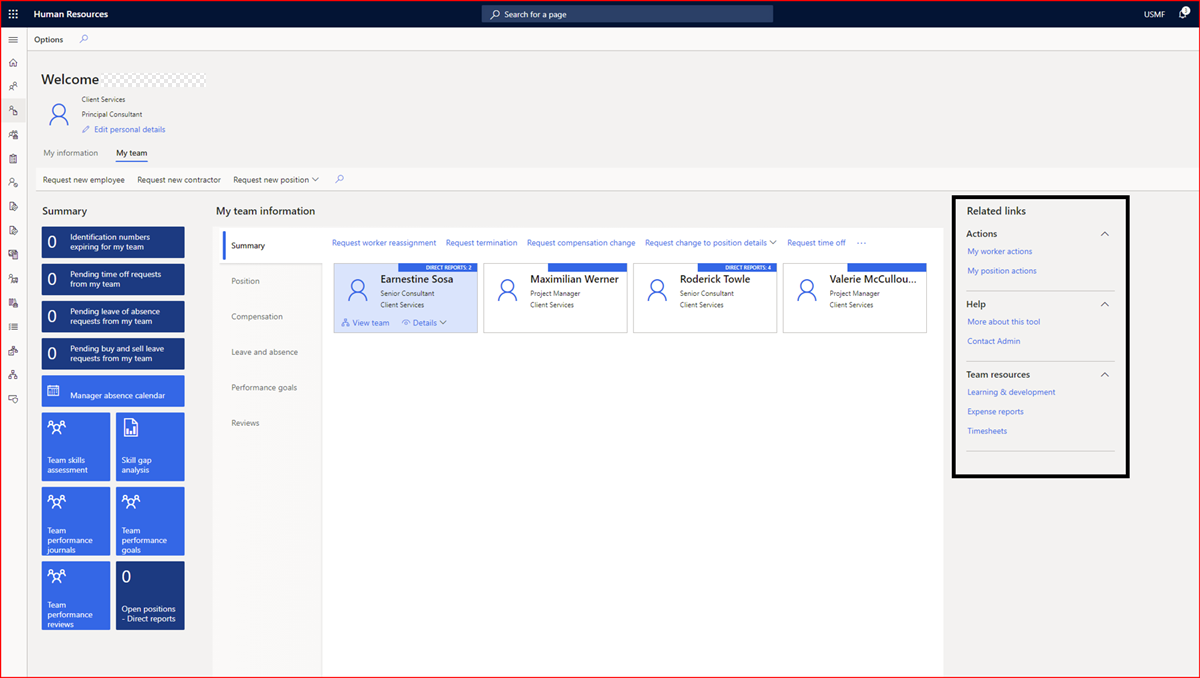Click the Team skills assessment tile

pos(75,446)
